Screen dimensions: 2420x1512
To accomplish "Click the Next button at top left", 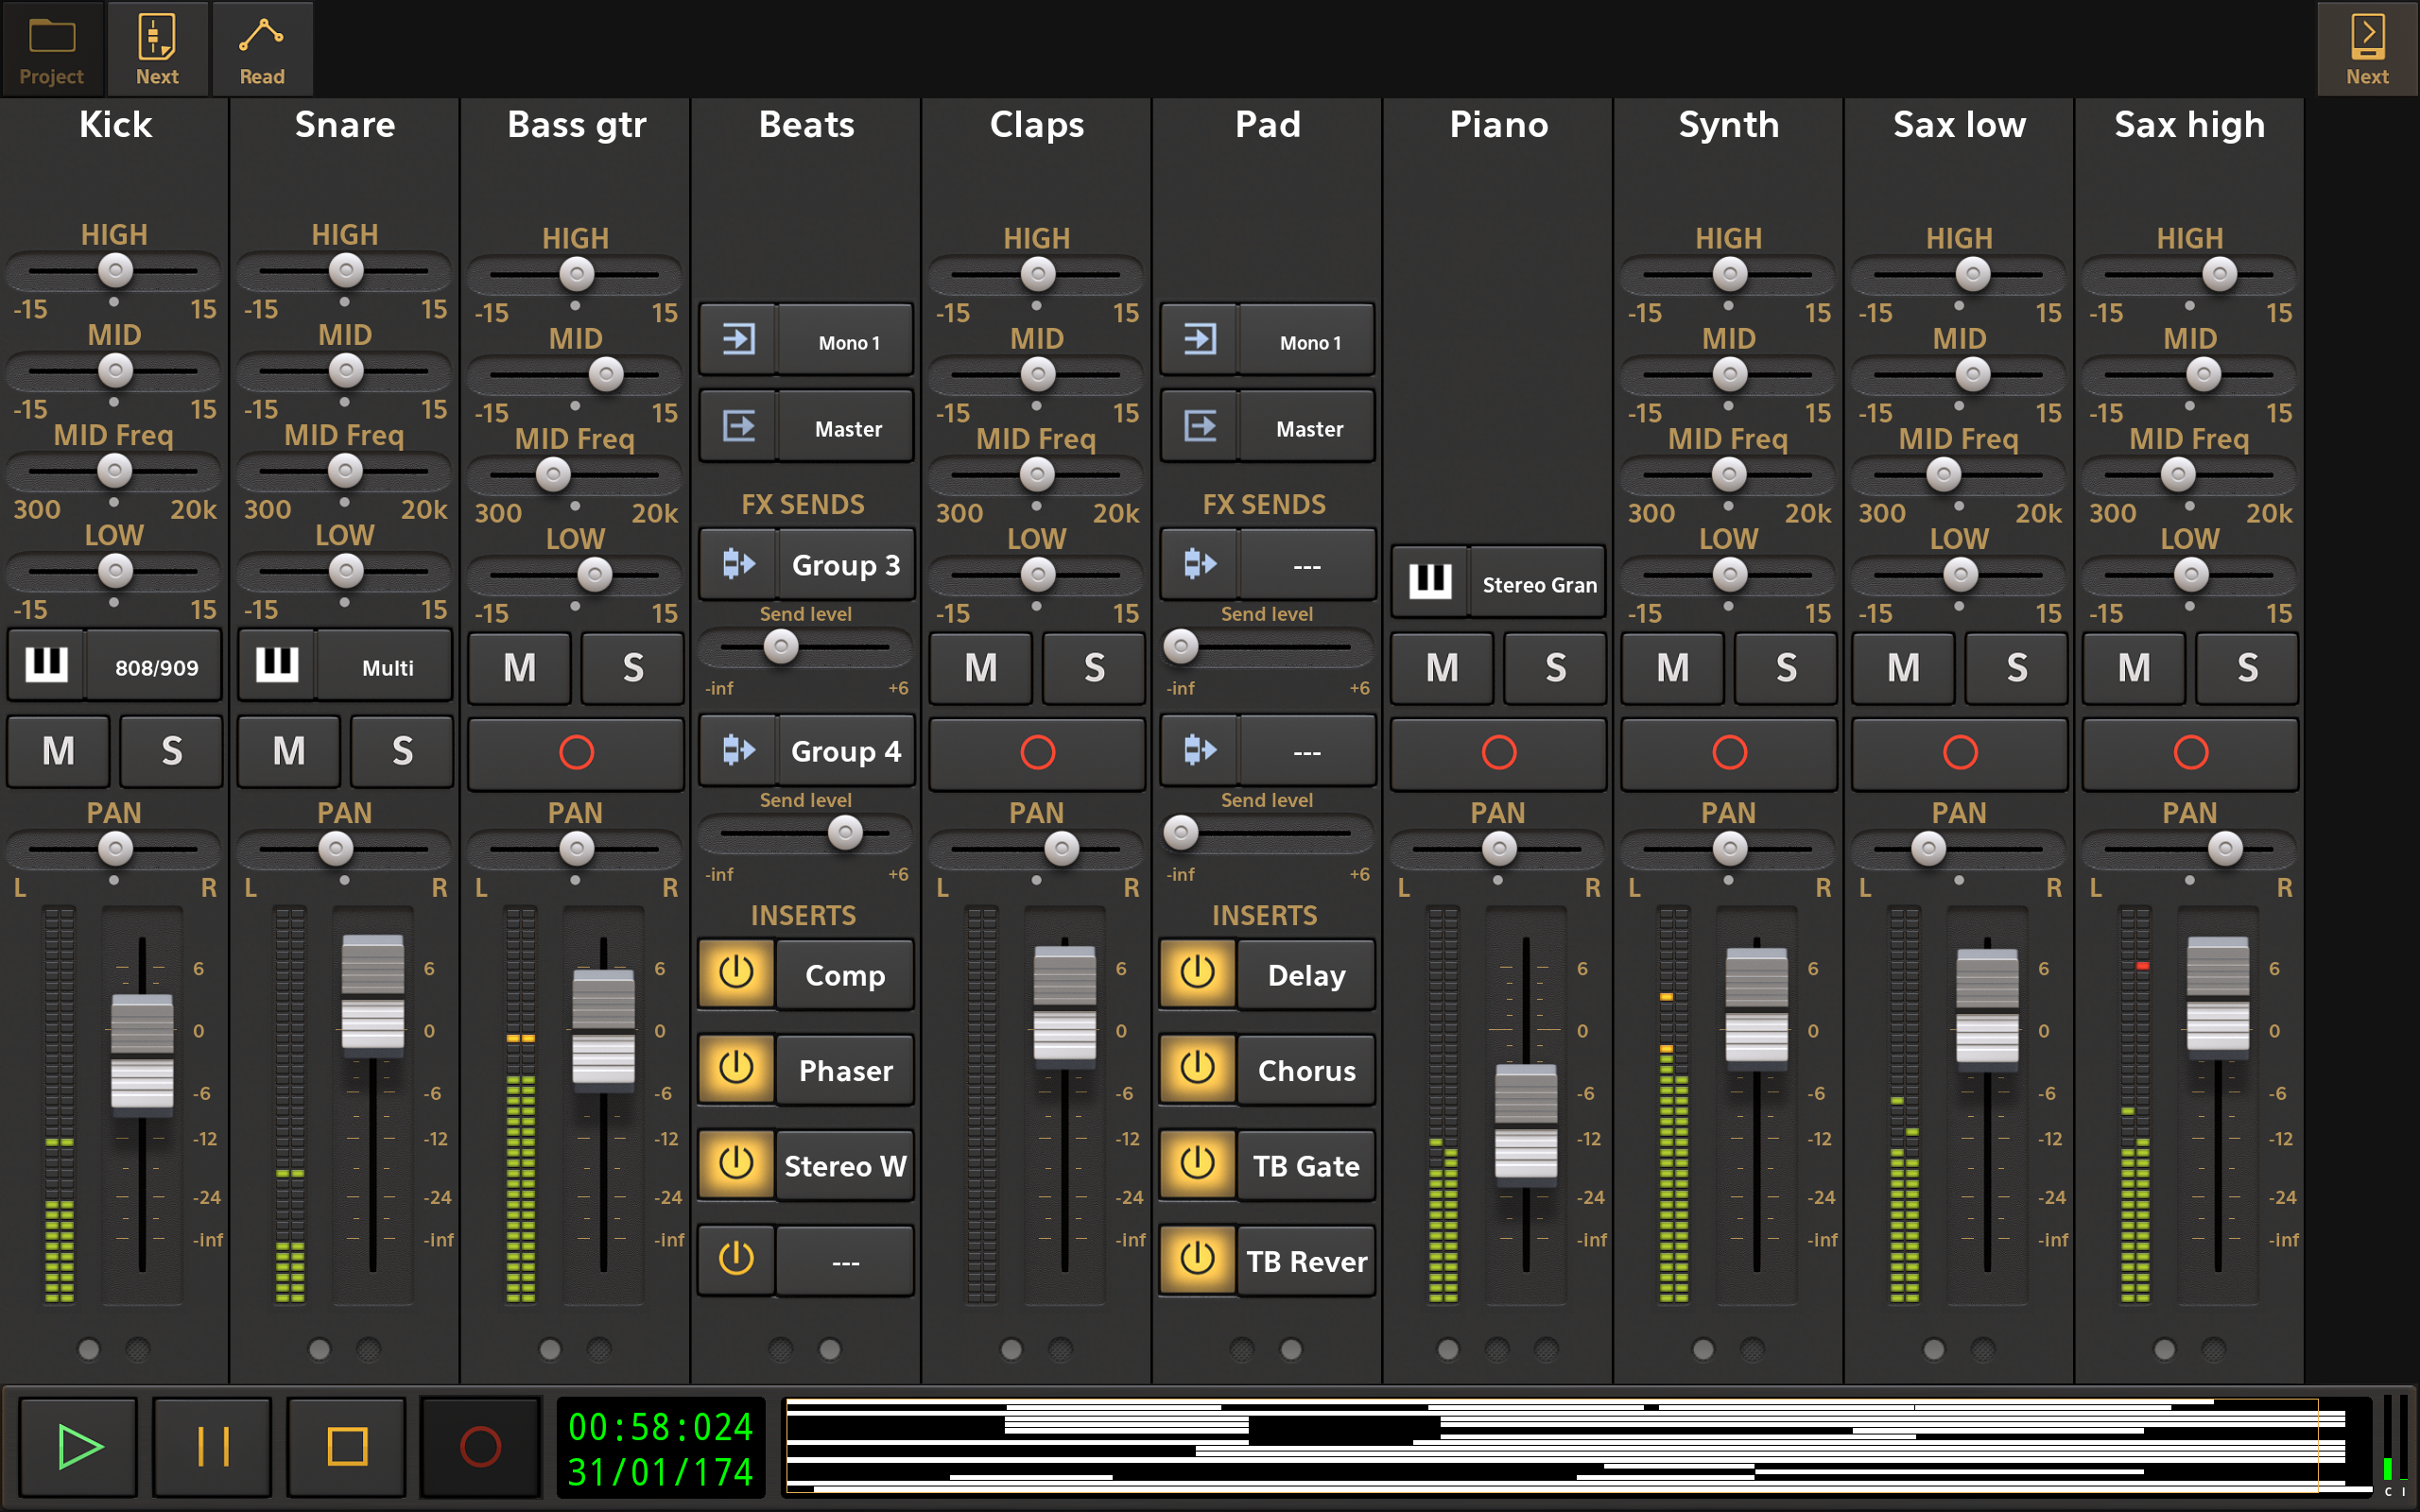I will pyautogui.click(x=157, y=48).
